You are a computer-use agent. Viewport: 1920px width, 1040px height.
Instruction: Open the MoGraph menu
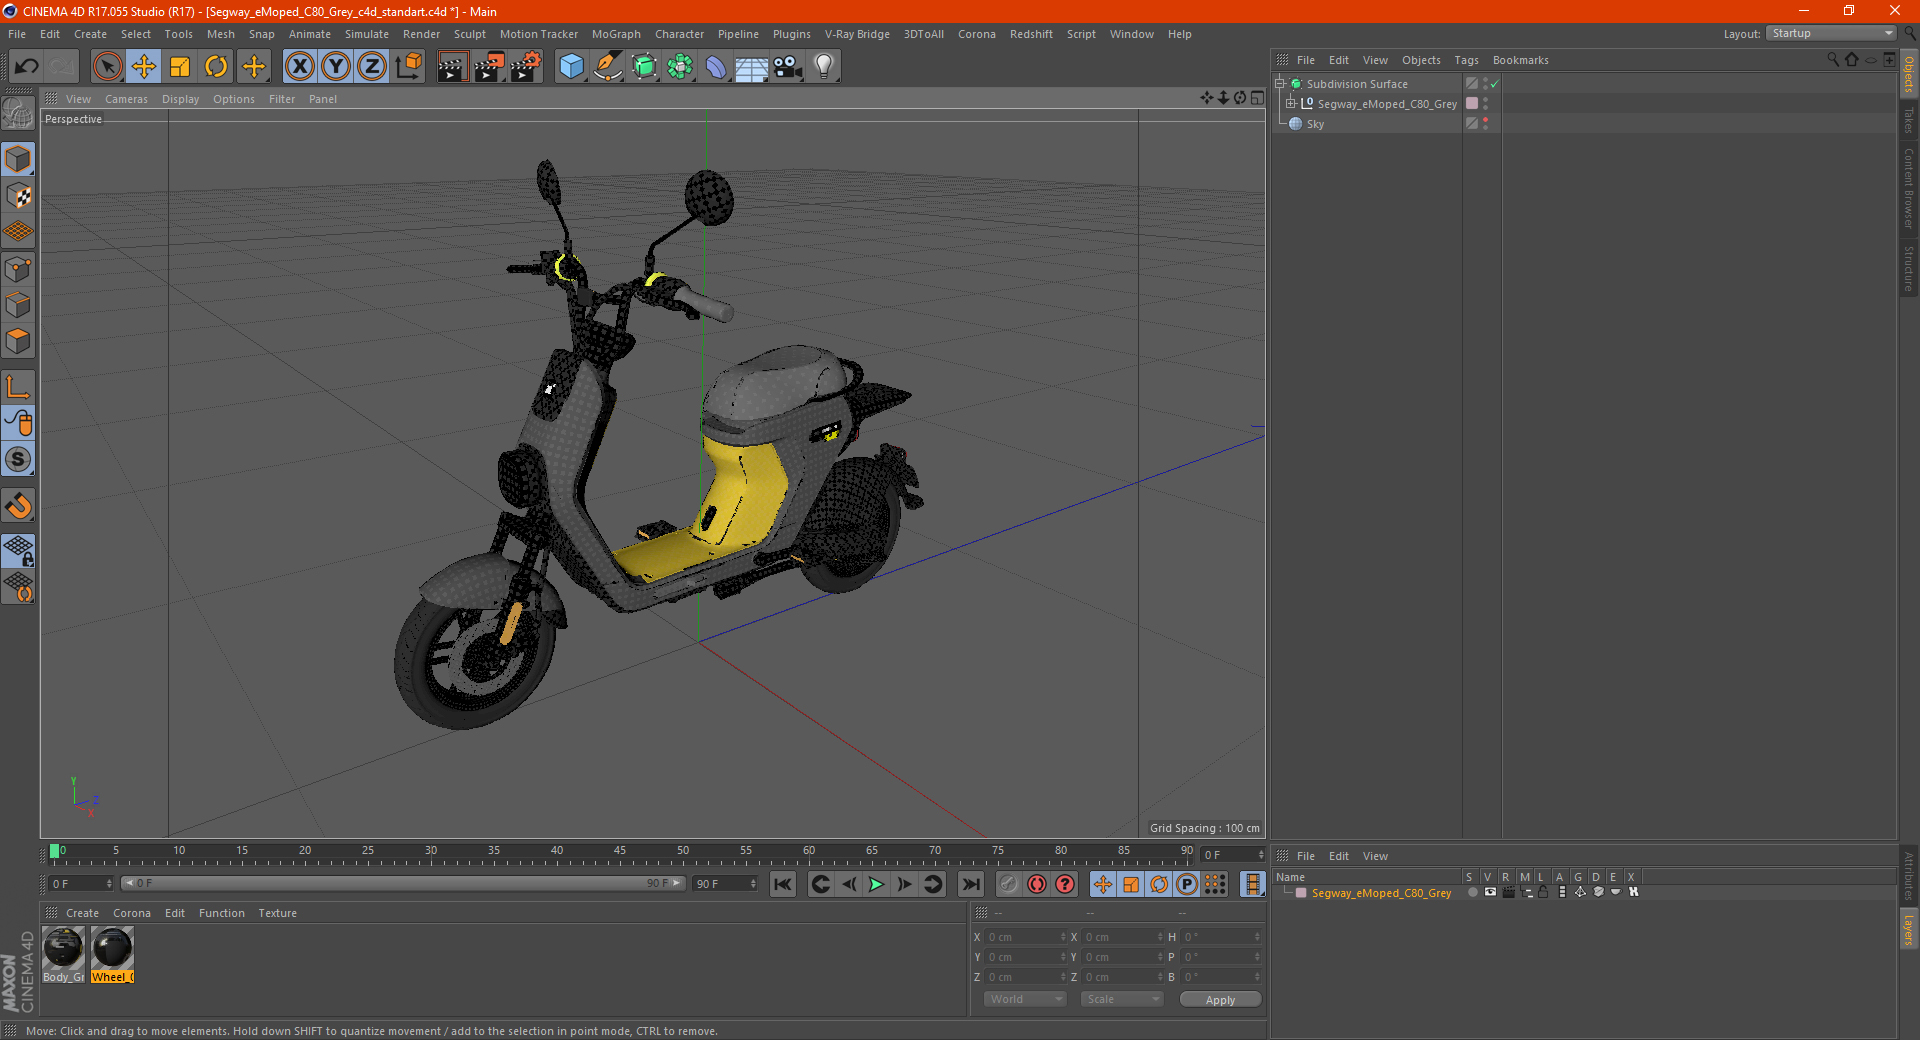click(x=616, y=34)
